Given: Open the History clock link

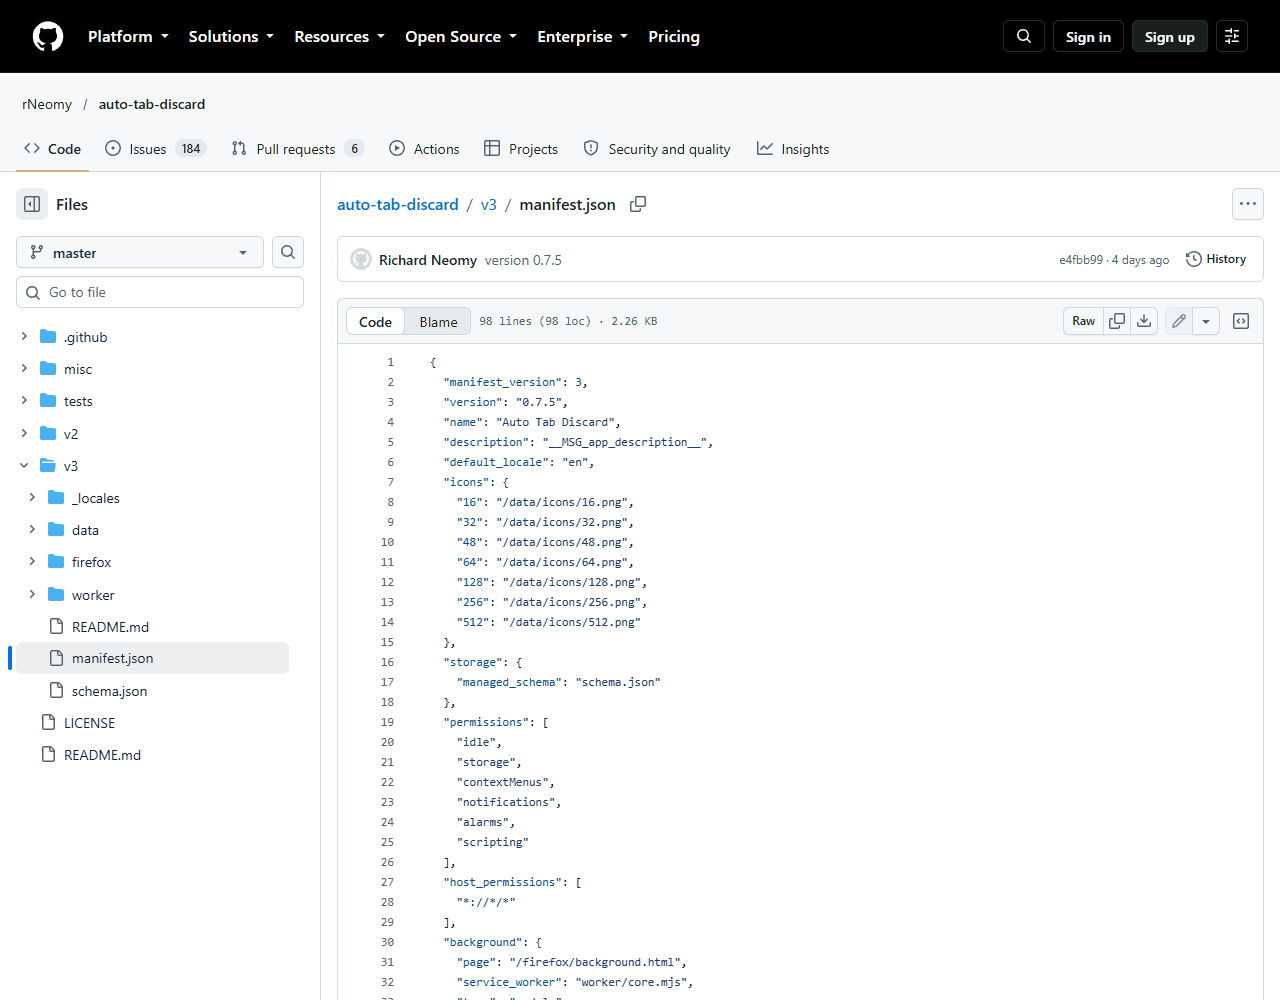Looking at the screenshot, I should coord(1216,259).
